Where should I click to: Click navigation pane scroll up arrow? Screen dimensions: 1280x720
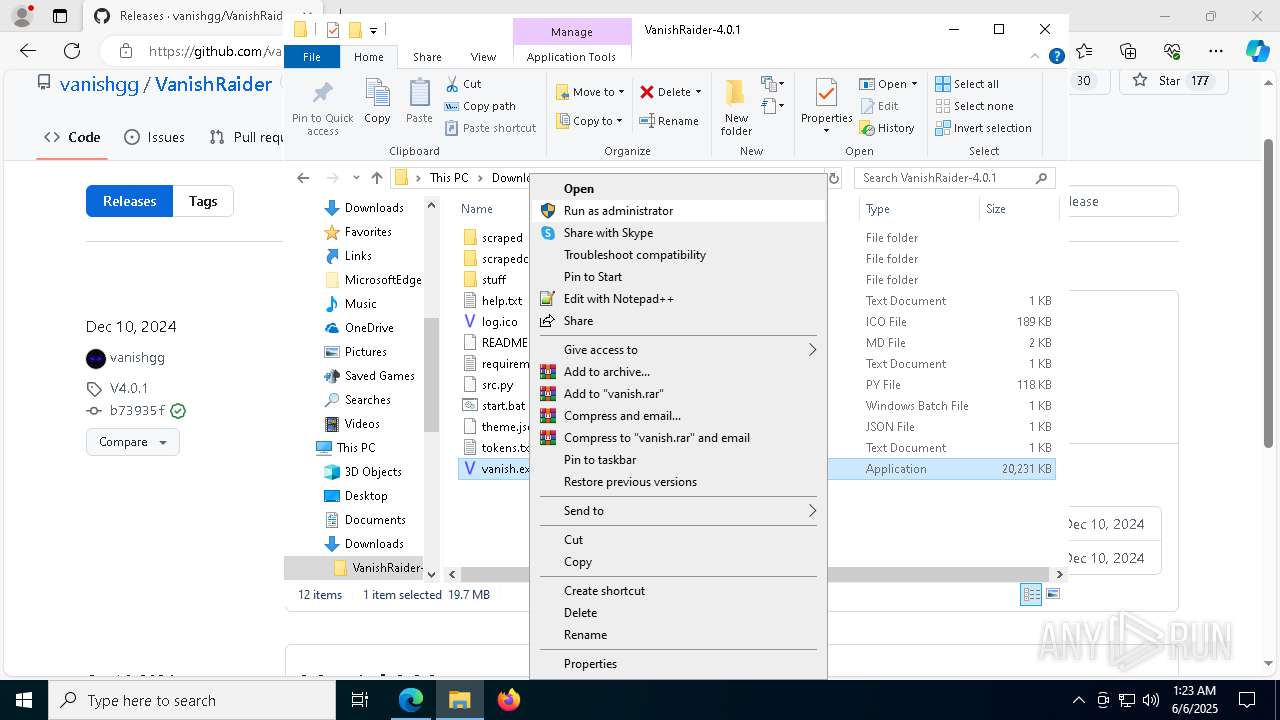point(431,206)
